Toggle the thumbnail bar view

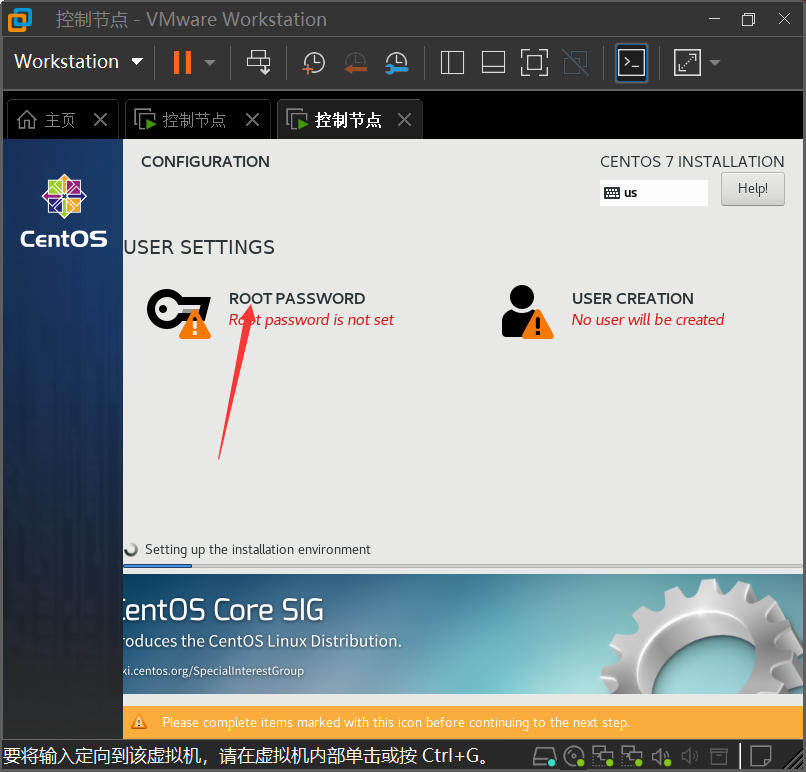493,63
